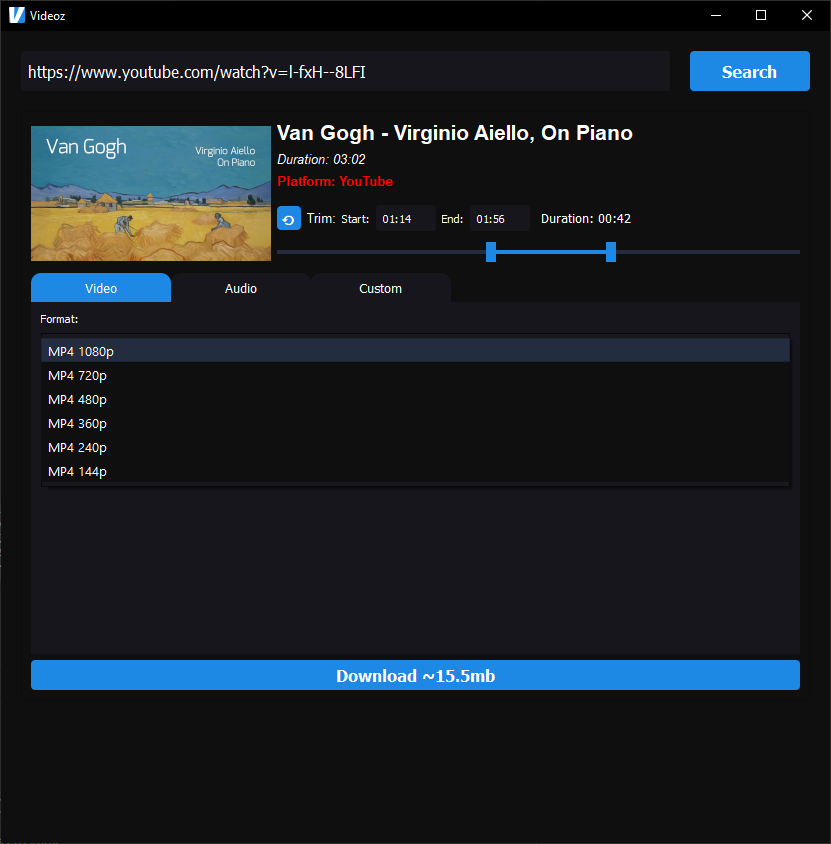Screen dimensions: 831x844
Task: Click the Search button
Action: (749, 71)
